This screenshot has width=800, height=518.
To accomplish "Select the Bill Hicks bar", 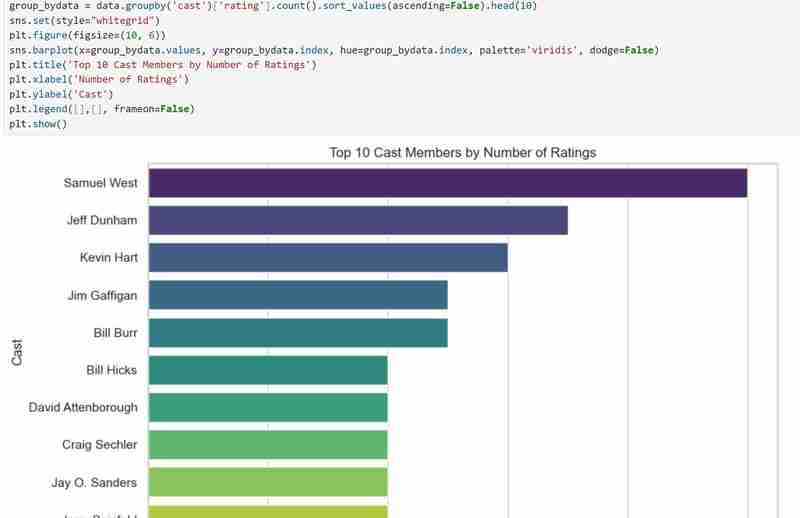I will coord(268,370).
